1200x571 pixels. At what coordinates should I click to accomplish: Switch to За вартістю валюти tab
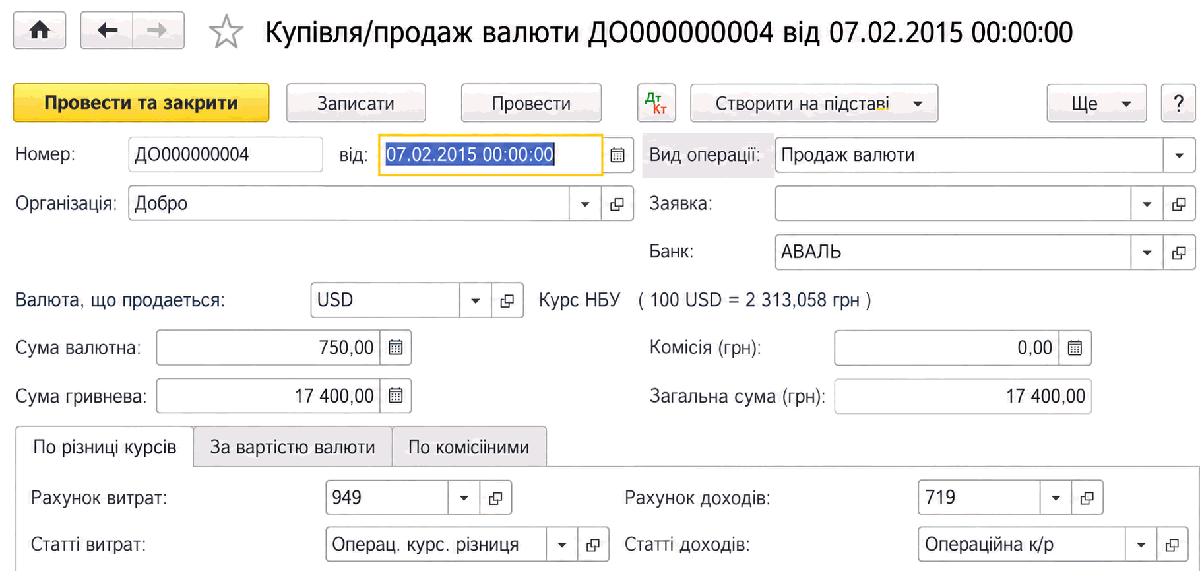coord(293,446)
